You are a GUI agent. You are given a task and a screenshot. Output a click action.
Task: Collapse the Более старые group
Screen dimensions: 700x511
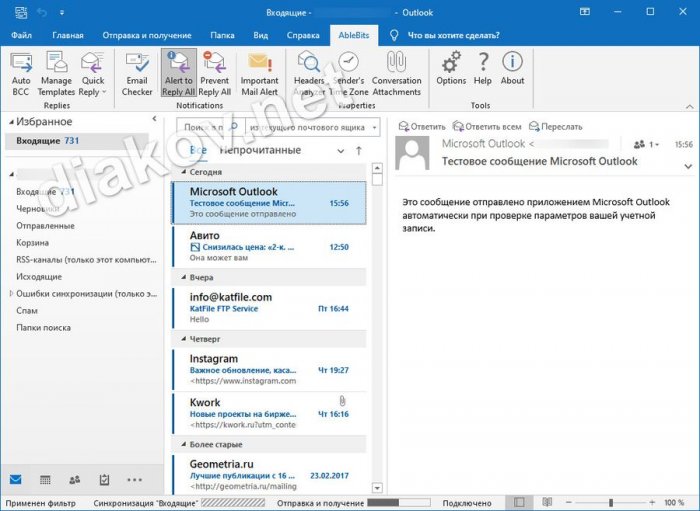point(183,444)
